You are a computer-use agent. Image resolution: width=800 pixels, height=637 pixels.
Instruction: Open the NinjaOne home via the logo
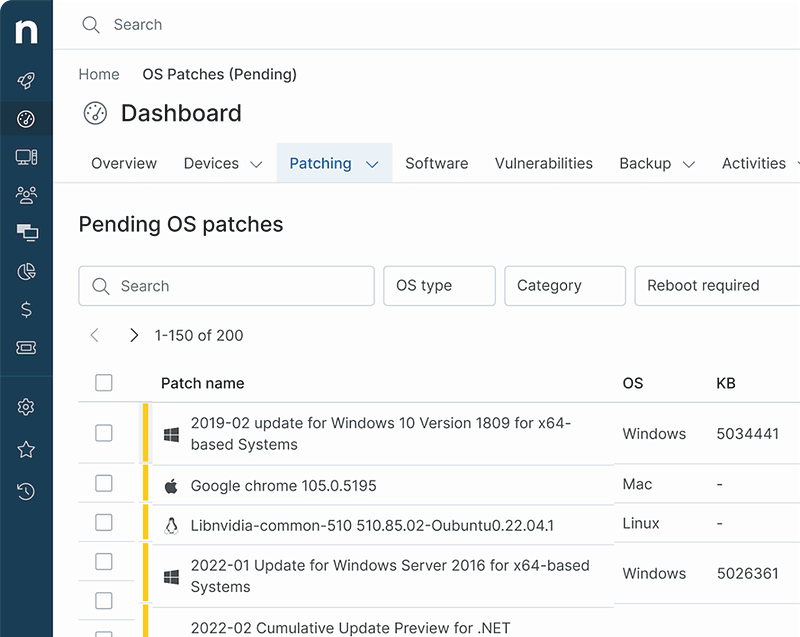tap(25, 30)
